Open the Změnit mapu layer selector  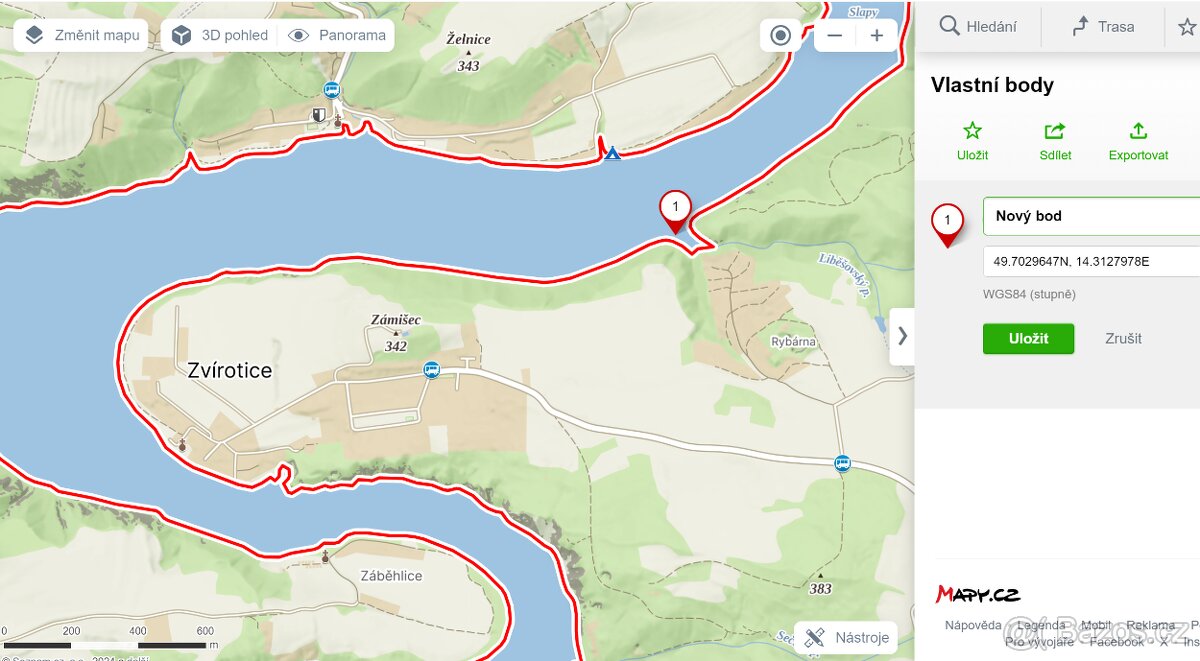coord(81,35)
